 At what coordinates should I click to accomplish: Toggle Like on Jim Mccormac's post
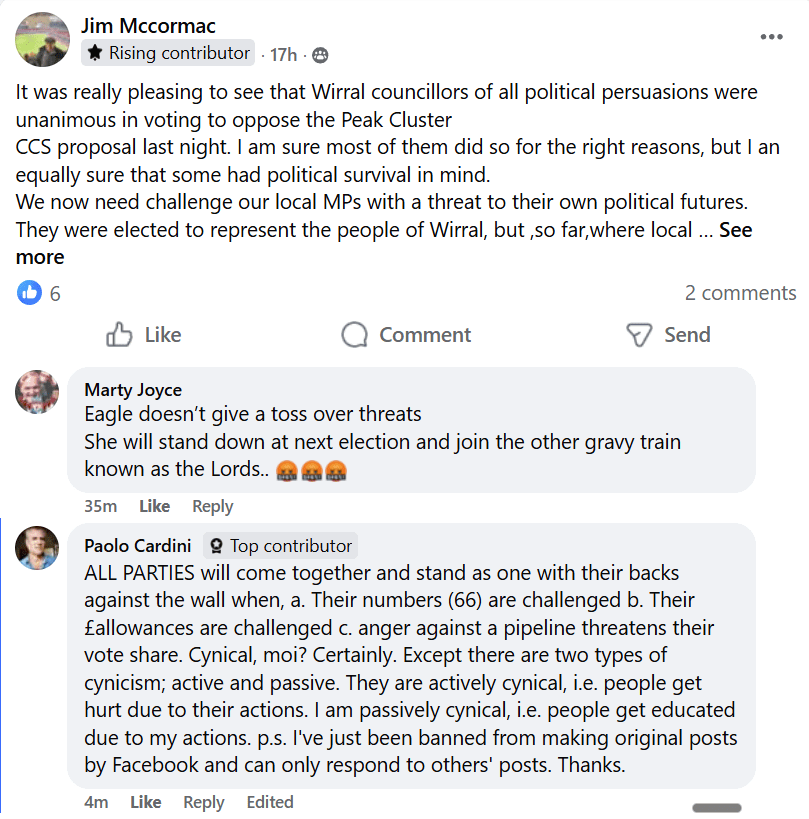(144, 335)
